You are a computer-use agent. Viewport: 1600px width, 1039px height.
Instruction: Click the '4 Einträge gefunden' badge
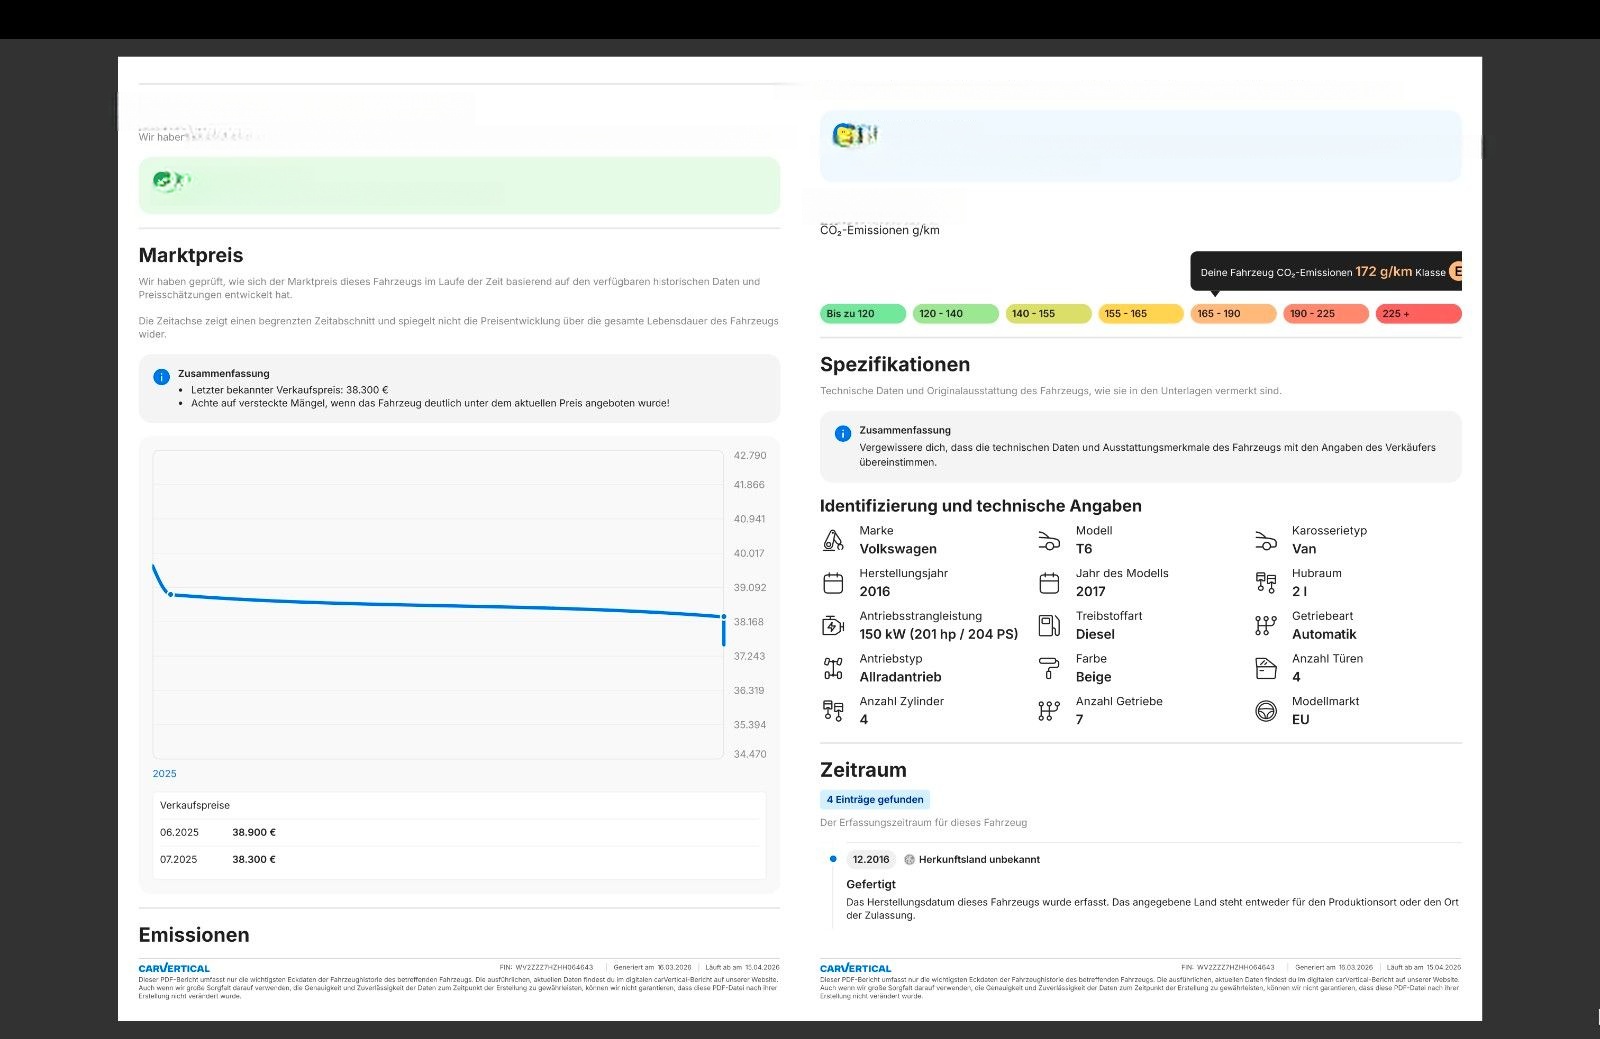tap(875, 799)
